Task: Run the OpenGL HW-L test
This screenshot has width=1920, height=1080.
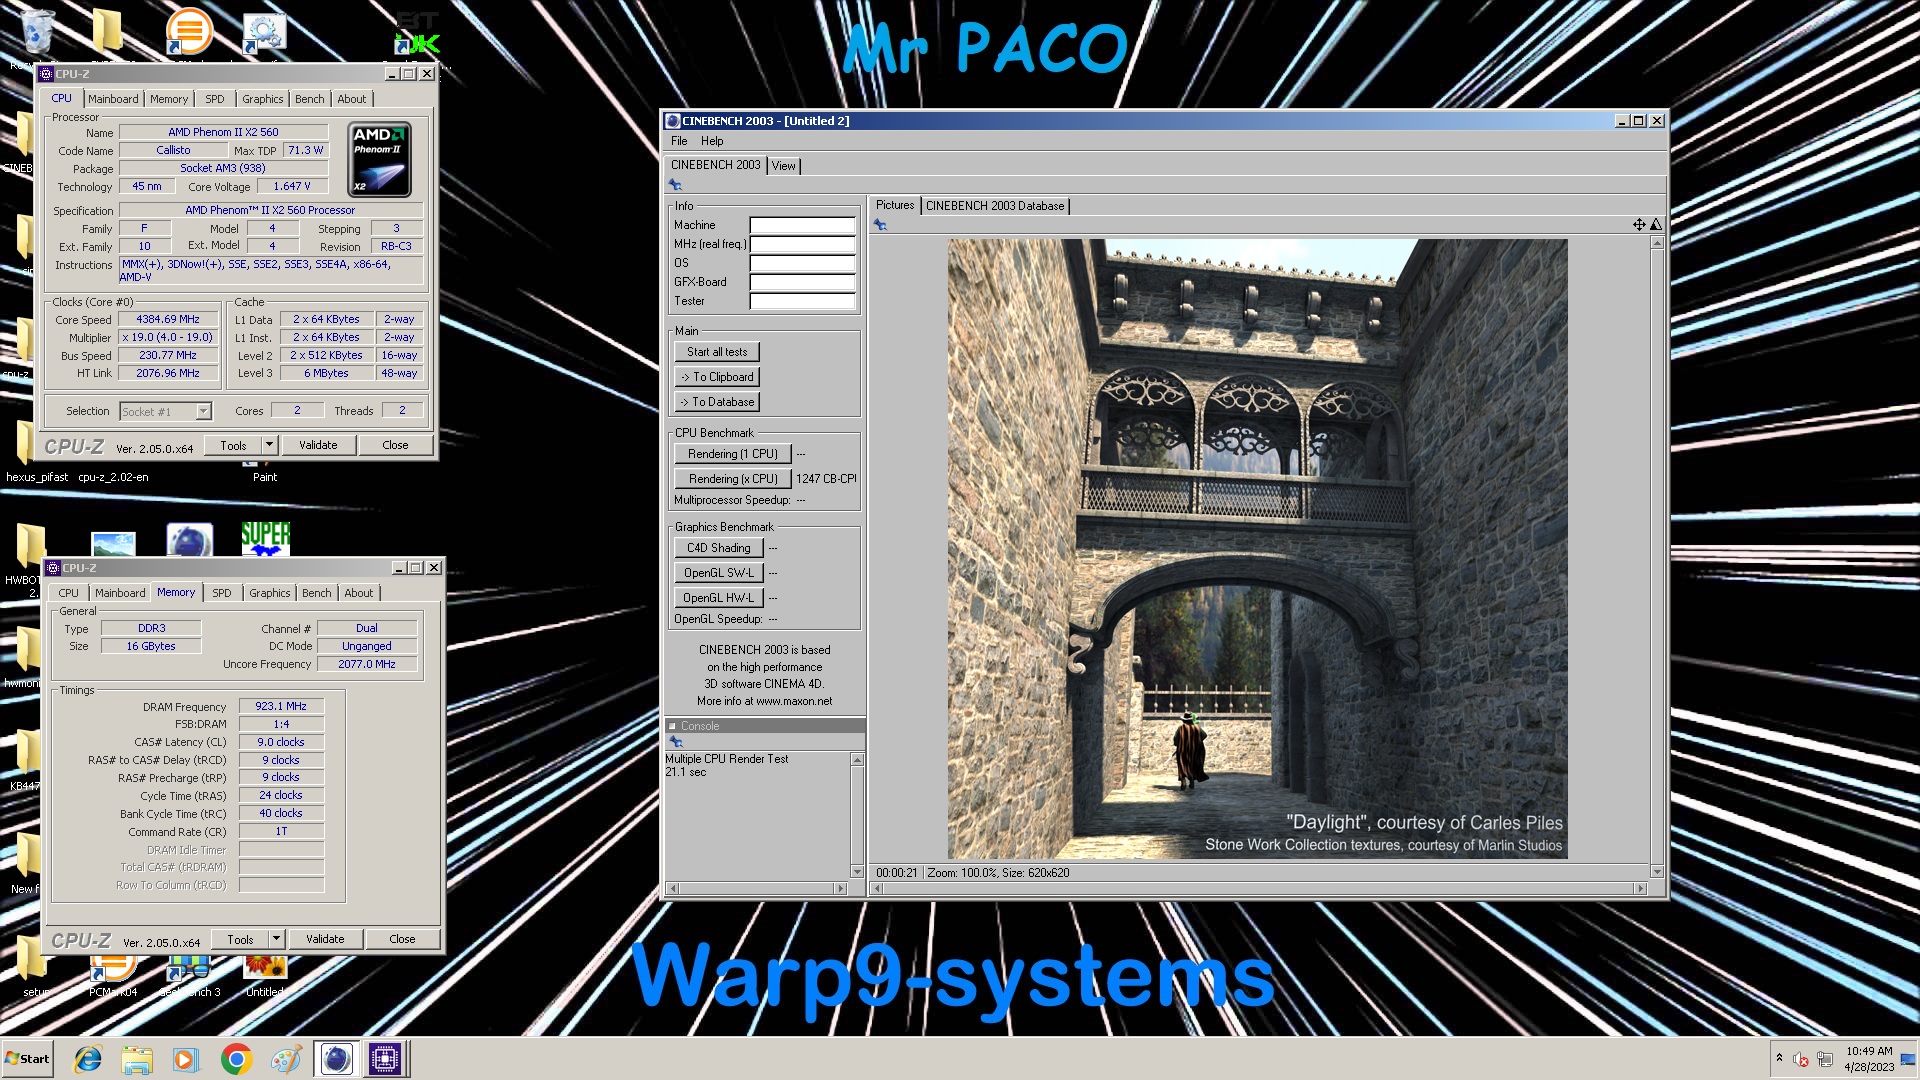Action: click(x=719, y=598)
